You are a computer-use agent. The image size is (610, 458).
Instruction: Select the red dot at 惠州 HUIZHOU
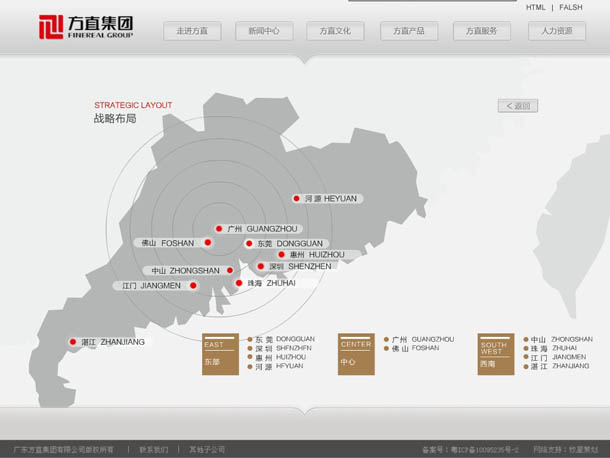[x=282, y=254]
